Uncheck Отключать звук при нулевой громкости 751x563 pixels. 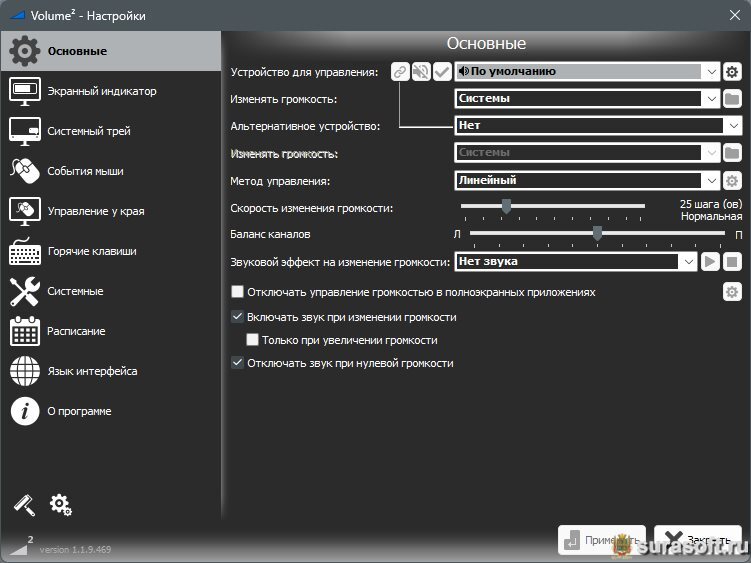coord(237,363)
